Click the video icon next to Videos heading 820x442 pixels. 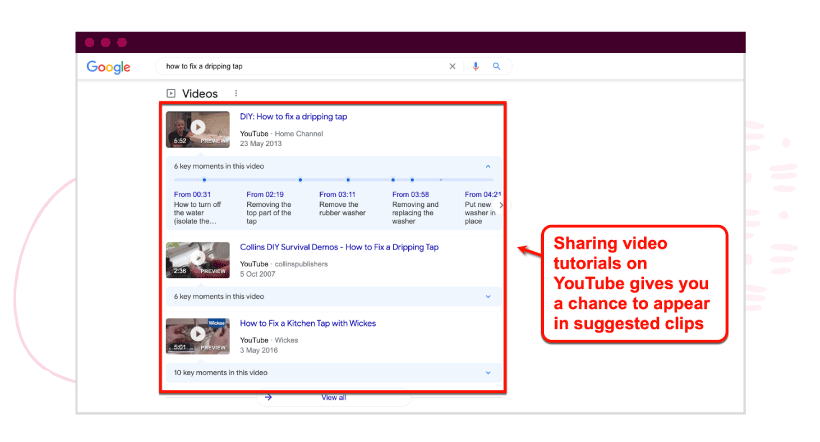coord(171,94)
